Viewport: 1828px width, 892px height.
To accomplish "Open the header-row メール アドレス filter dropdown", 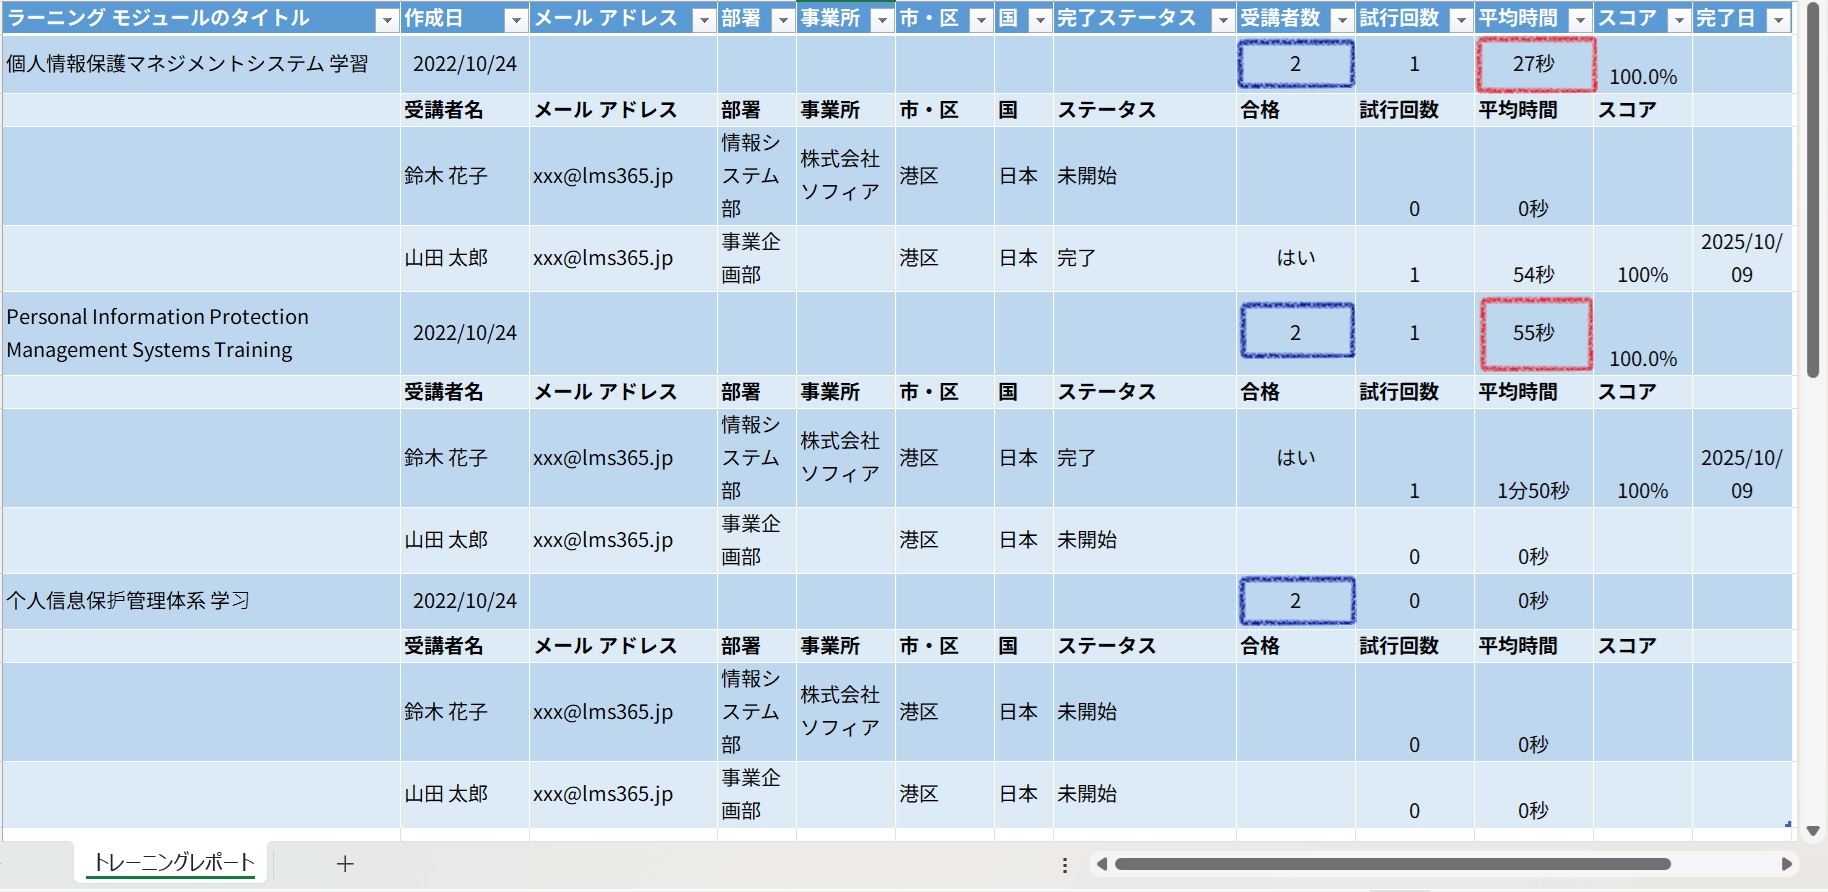I will pos(703,20).
